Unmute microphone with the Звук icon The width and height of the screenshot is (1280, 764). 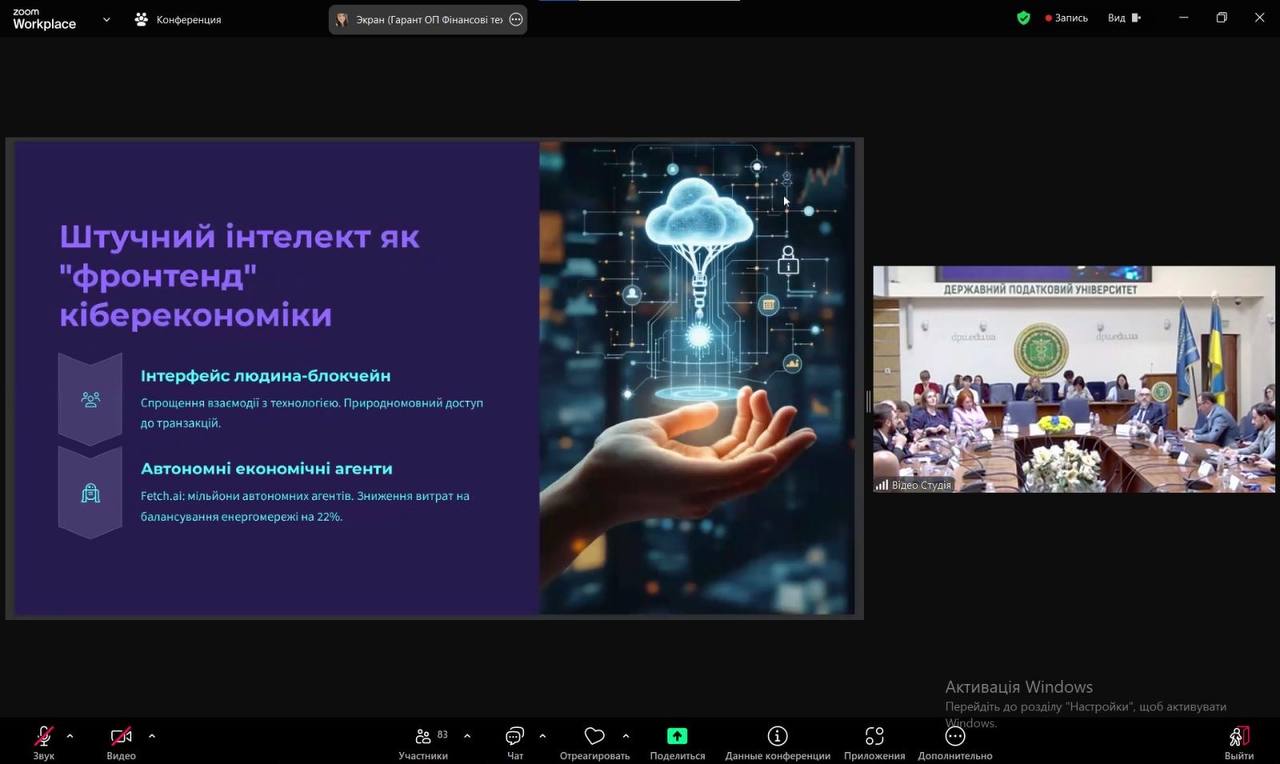[44, 737]
